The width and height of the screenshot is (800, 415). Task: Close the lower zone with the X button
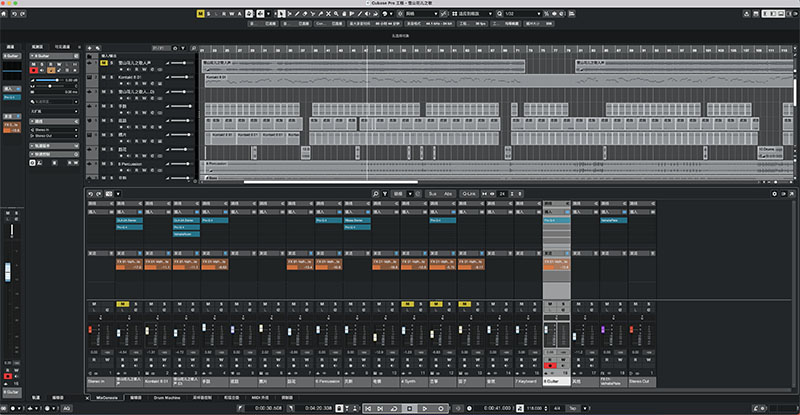click(x=87, y=398)
